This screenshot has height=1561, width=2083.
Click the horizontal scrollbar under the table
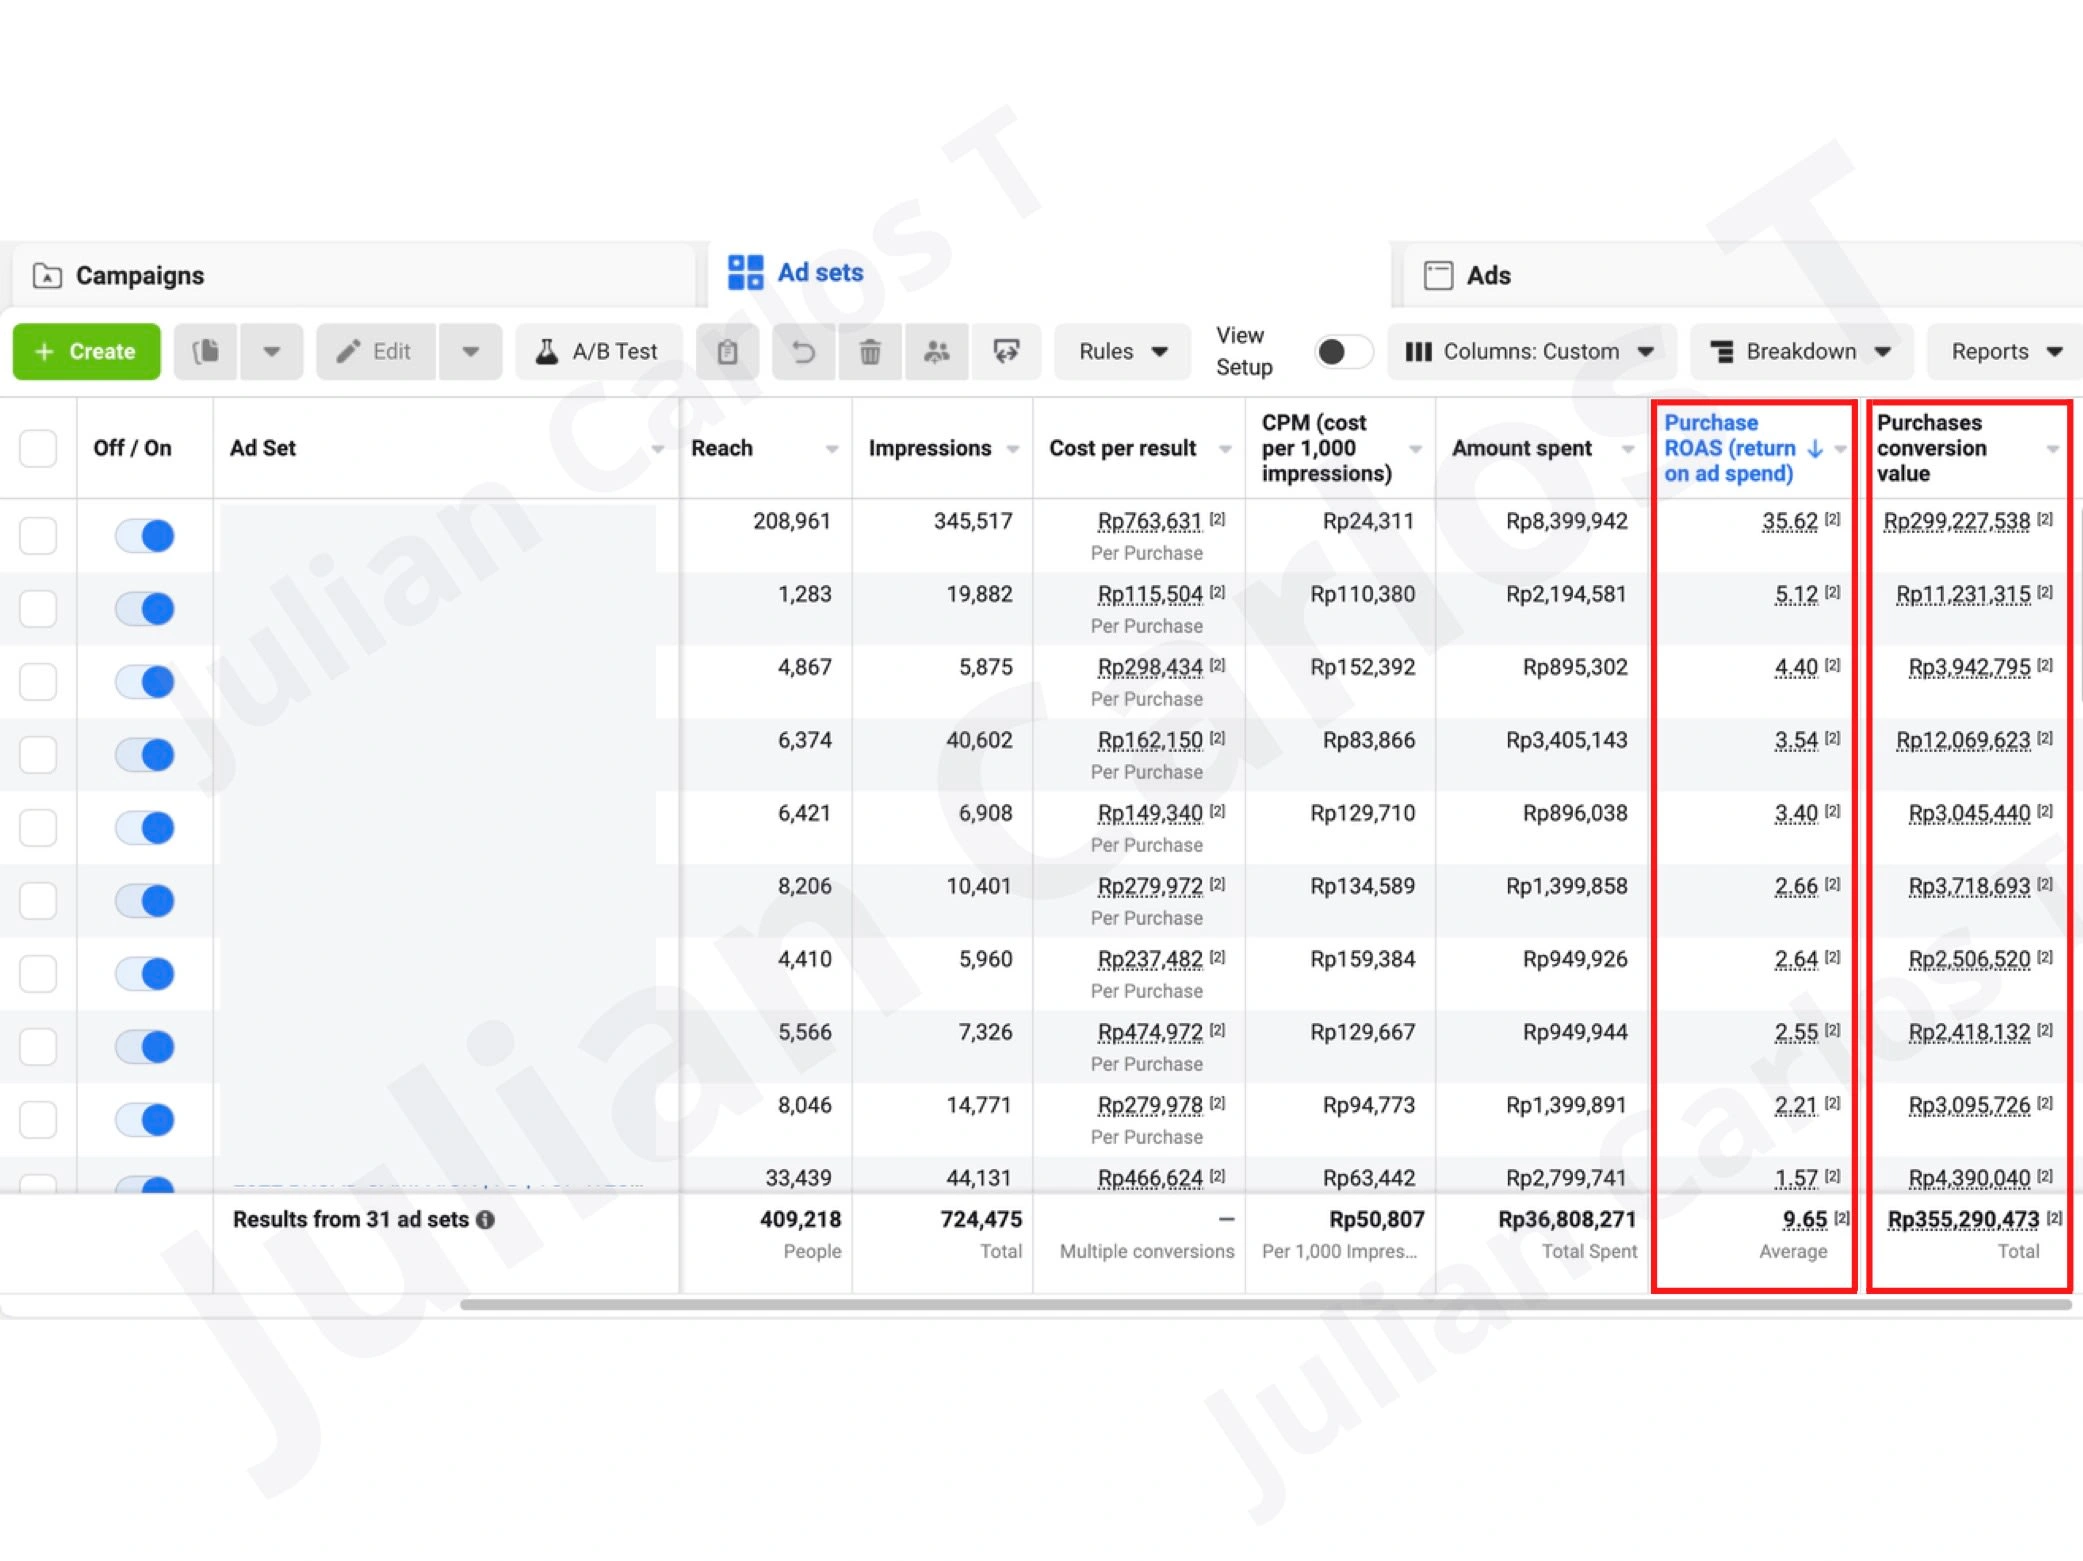[1265, 1305]
